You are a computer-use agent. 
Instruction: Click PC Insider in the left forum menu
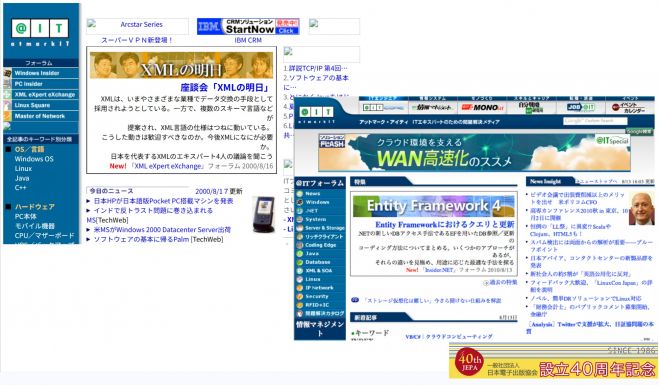point(29,84)
